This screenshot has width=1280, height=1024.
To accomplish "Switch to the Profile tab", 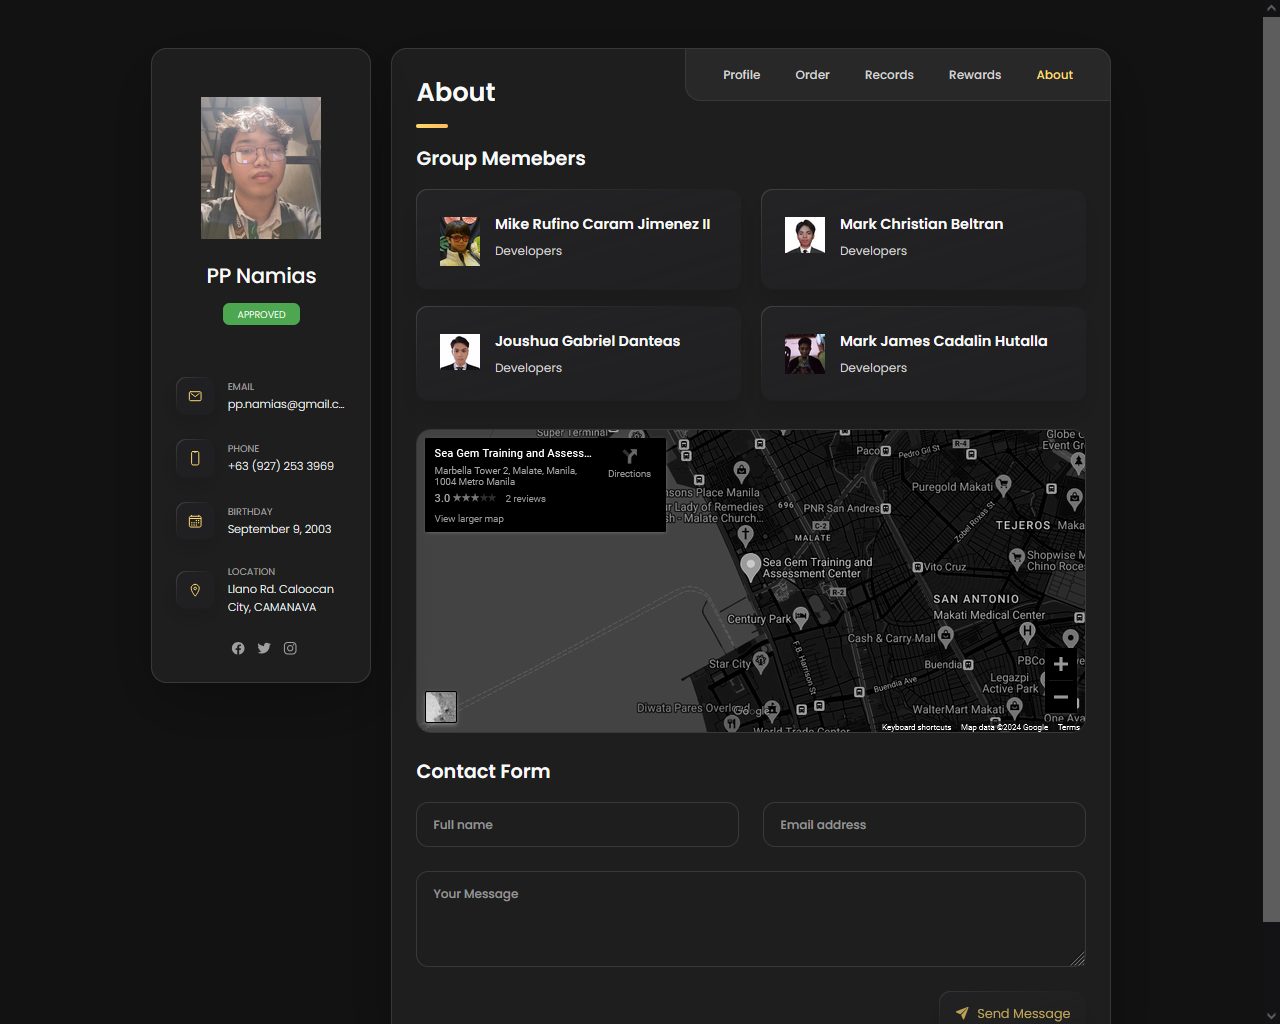I will click(741, 75).
